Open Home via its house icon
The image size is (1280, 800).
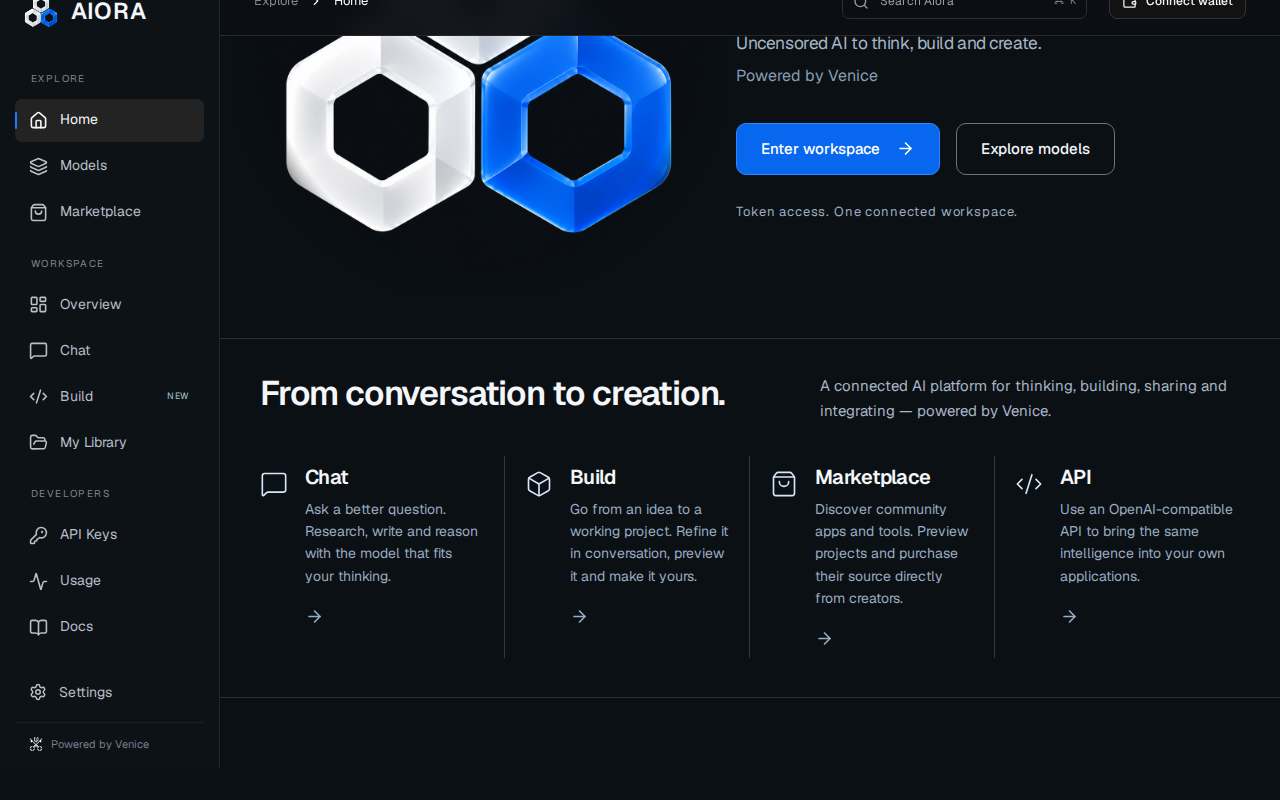(39, 120)
